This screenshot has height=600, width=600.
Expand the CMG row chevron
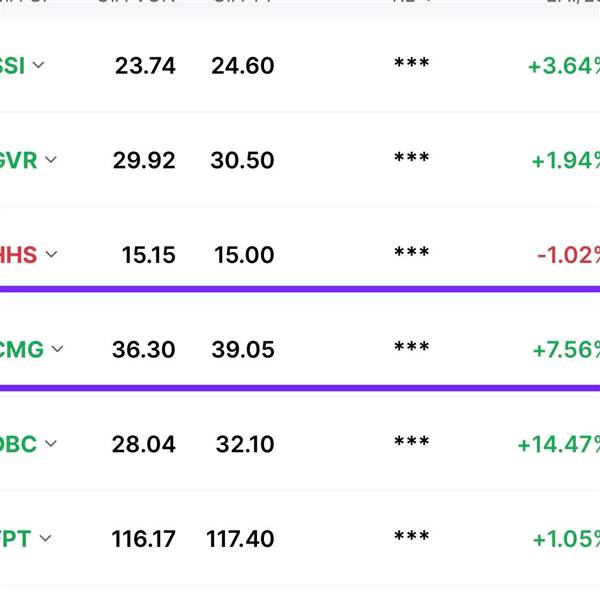tap(57, 349)
